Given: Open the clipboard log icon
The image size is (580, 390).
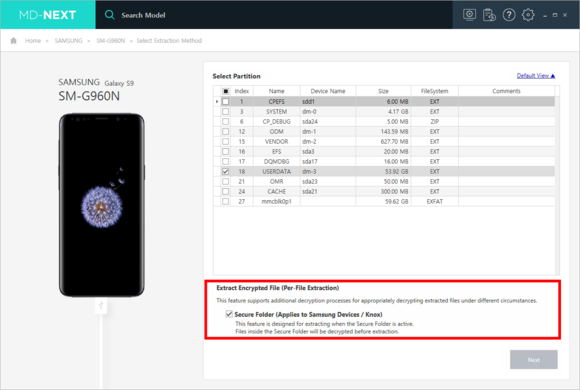Looking at the screenshot, I should click(x=489, y=15).
